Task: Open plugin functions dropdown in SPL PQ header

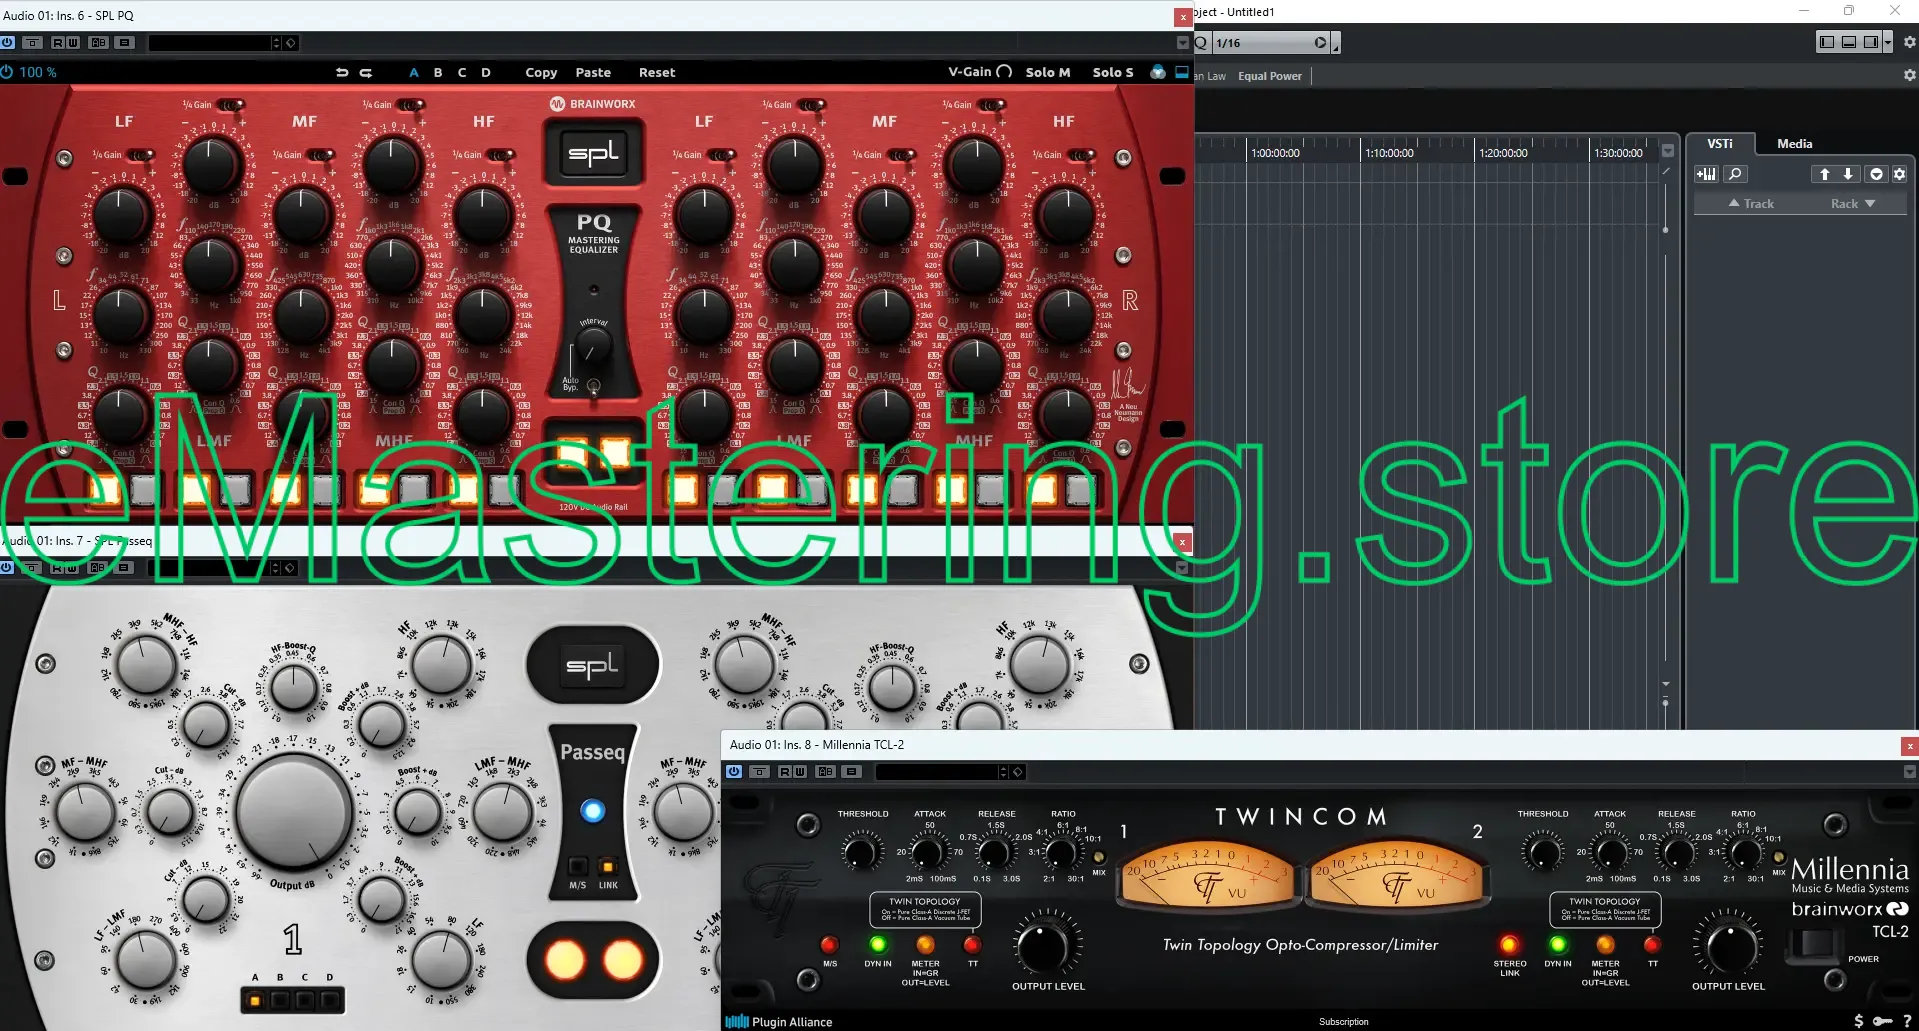Action: pos(1183,43)
